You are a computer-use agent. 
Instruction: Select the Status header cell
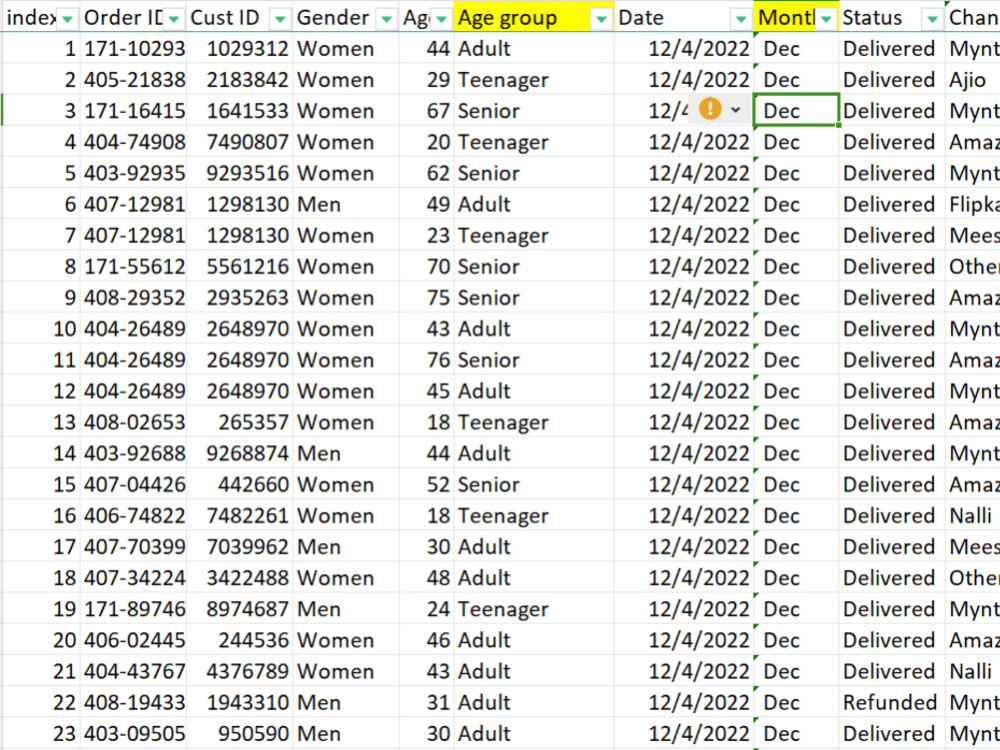(892, 17)
